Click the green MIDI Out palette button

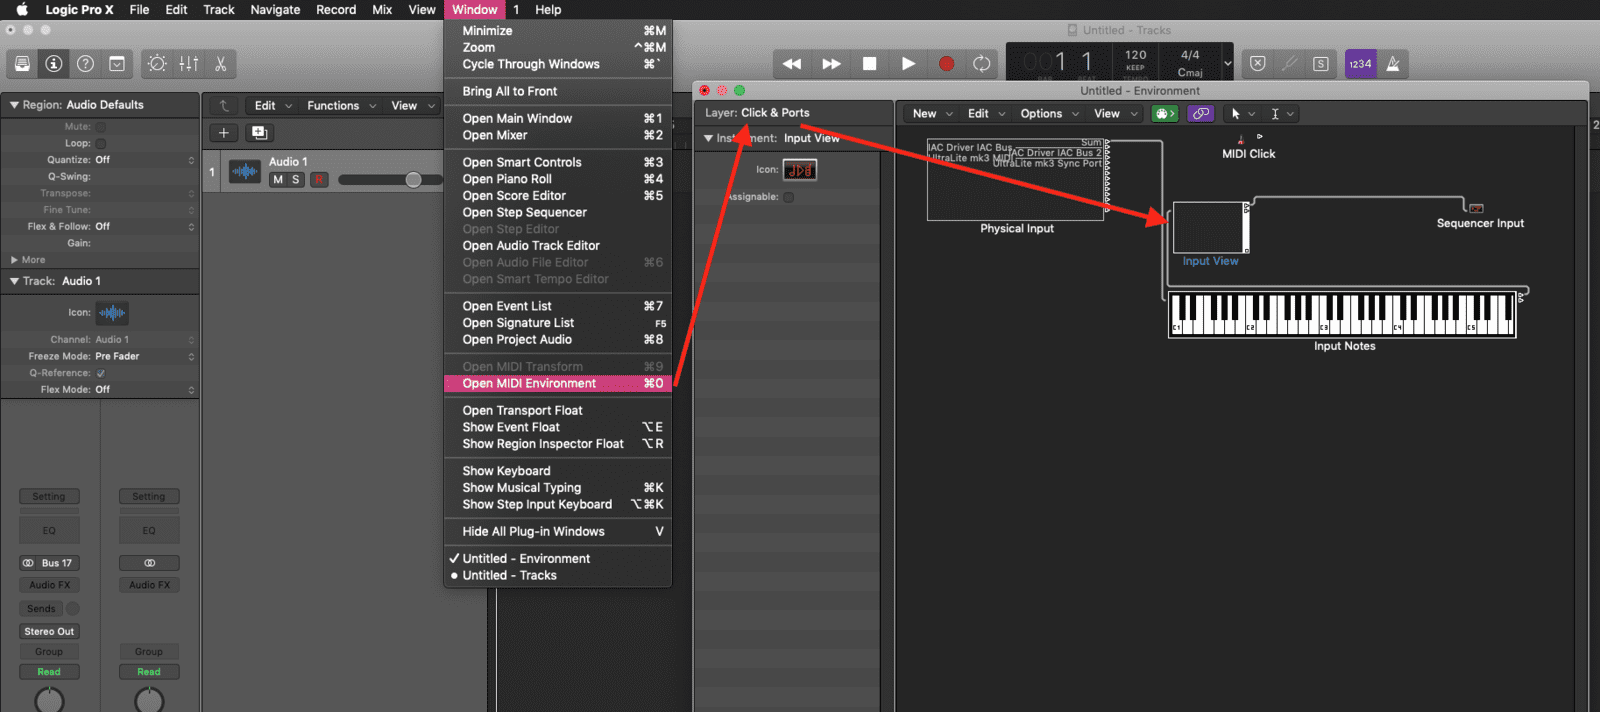point(1165,114)
